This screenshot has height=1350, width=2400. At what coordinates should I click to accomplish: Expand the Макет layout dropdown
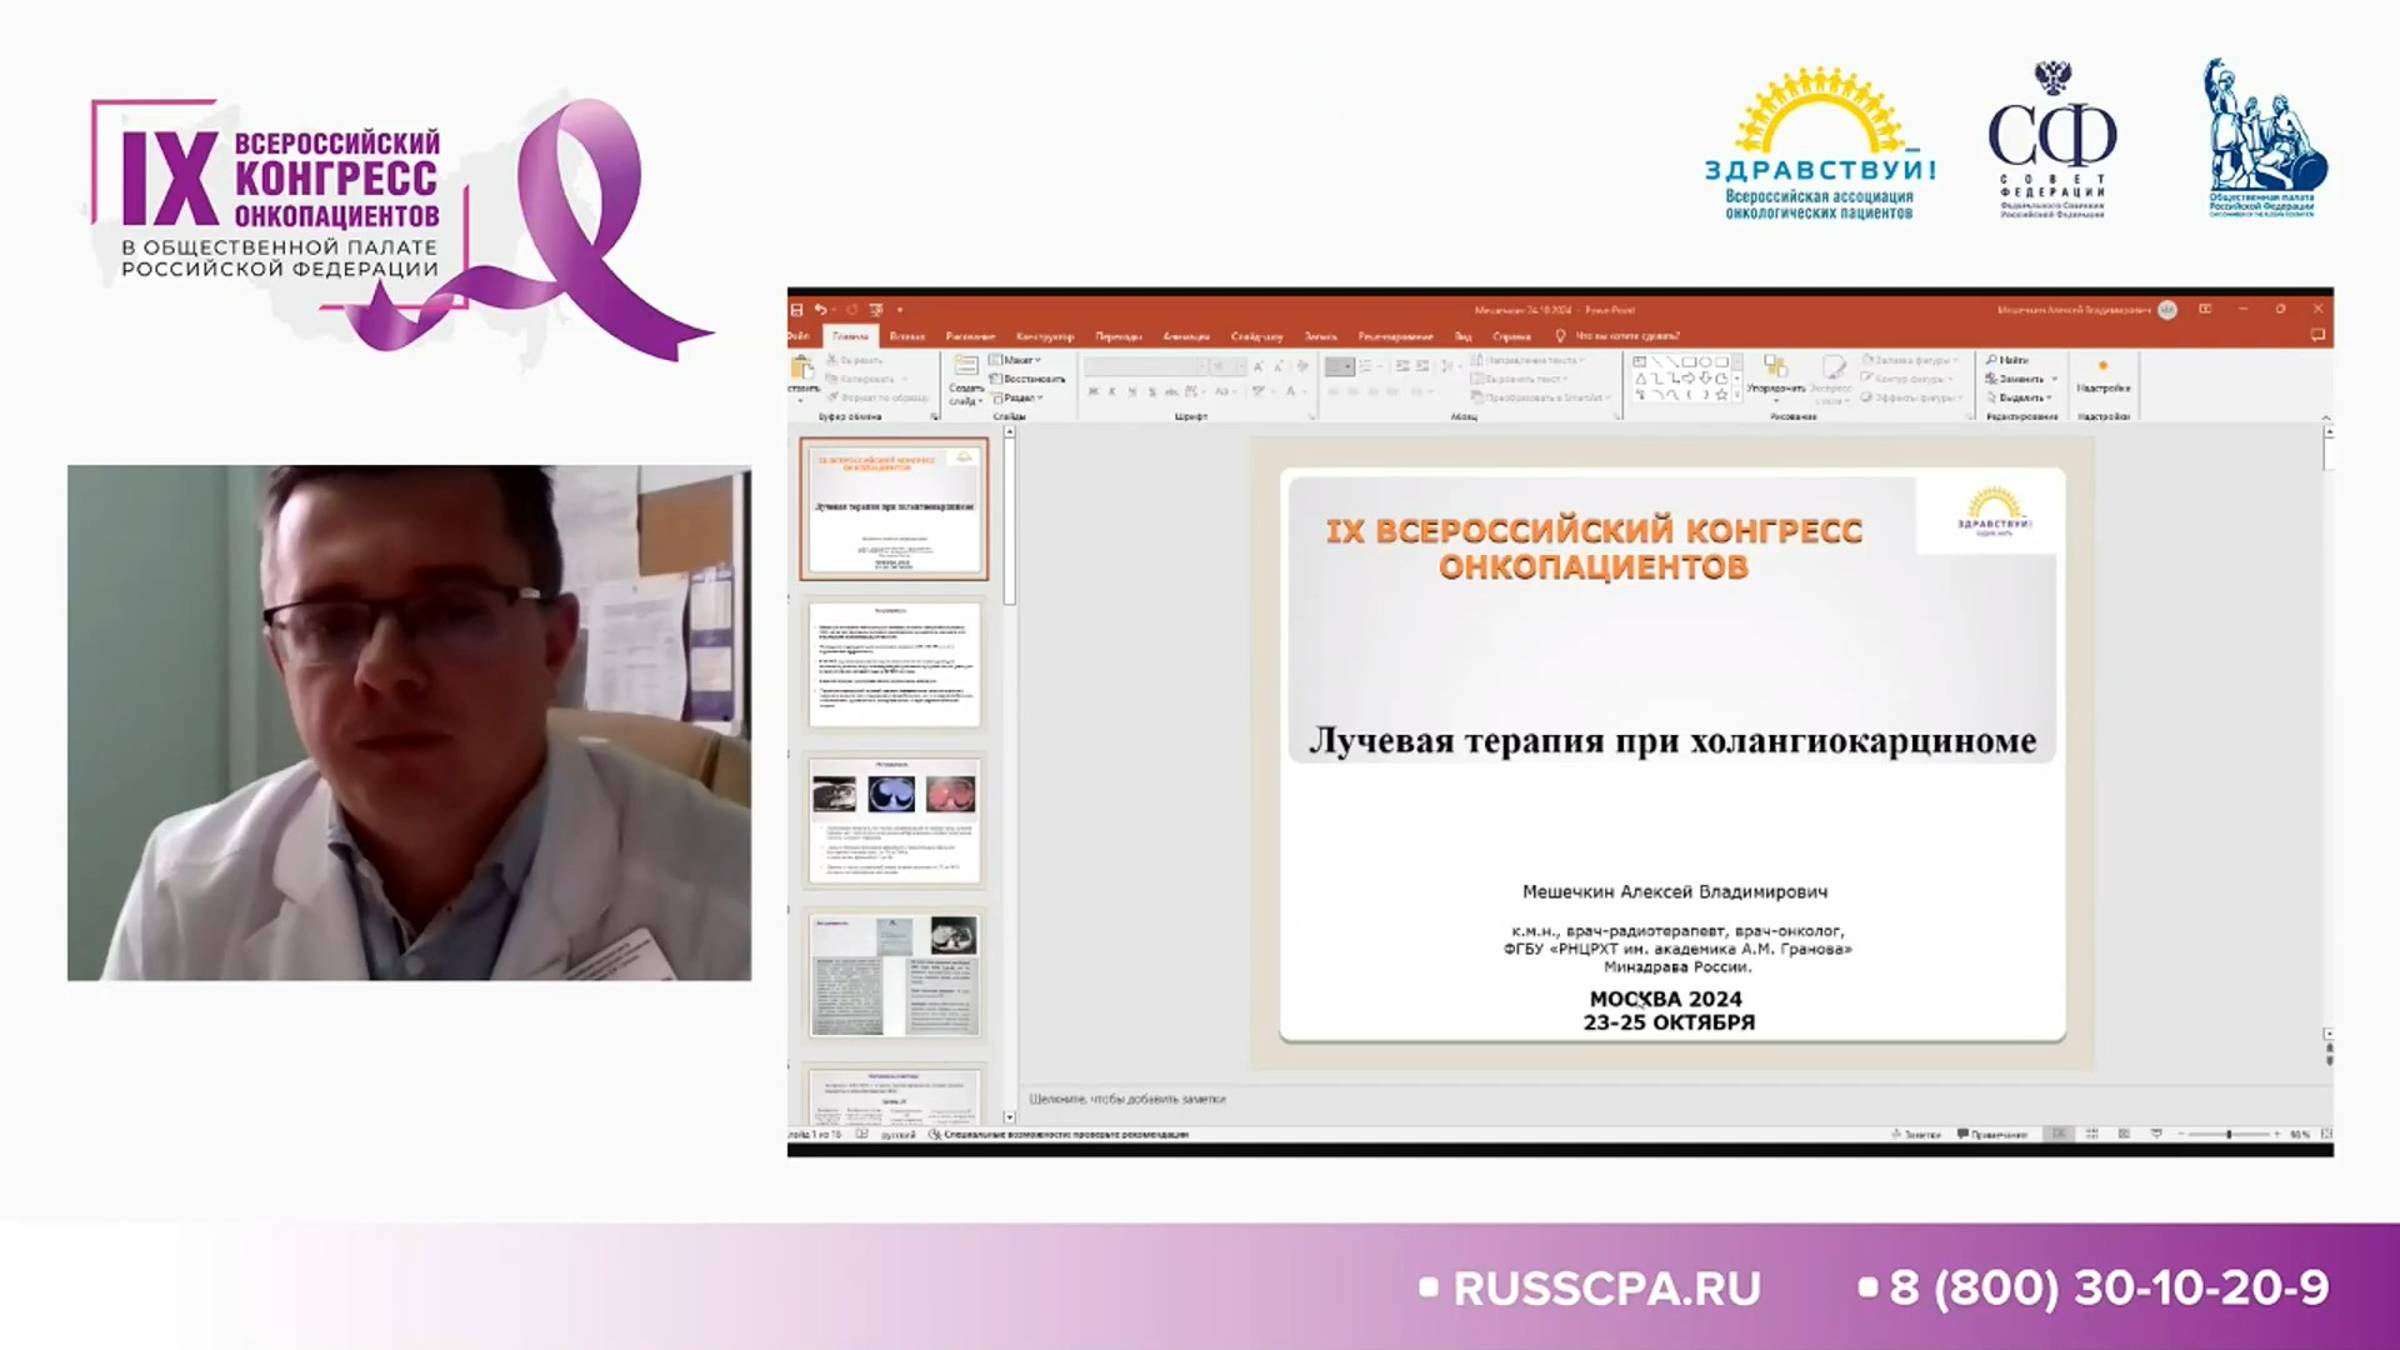point(1018,360)
